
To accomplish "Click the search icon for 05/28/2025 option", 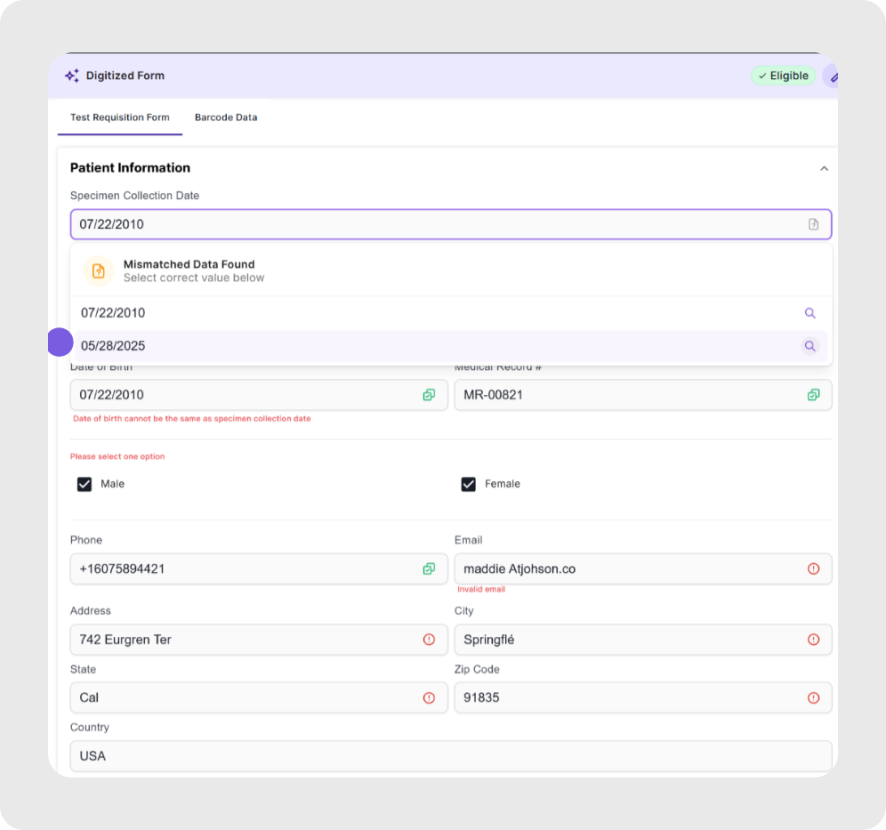I will coord(810,346).
